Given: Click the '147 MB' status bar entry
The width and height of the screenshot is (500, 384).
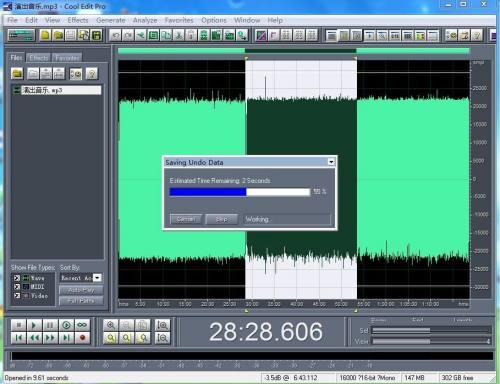Looking at the screenshot, I should (x=414, y=378).
